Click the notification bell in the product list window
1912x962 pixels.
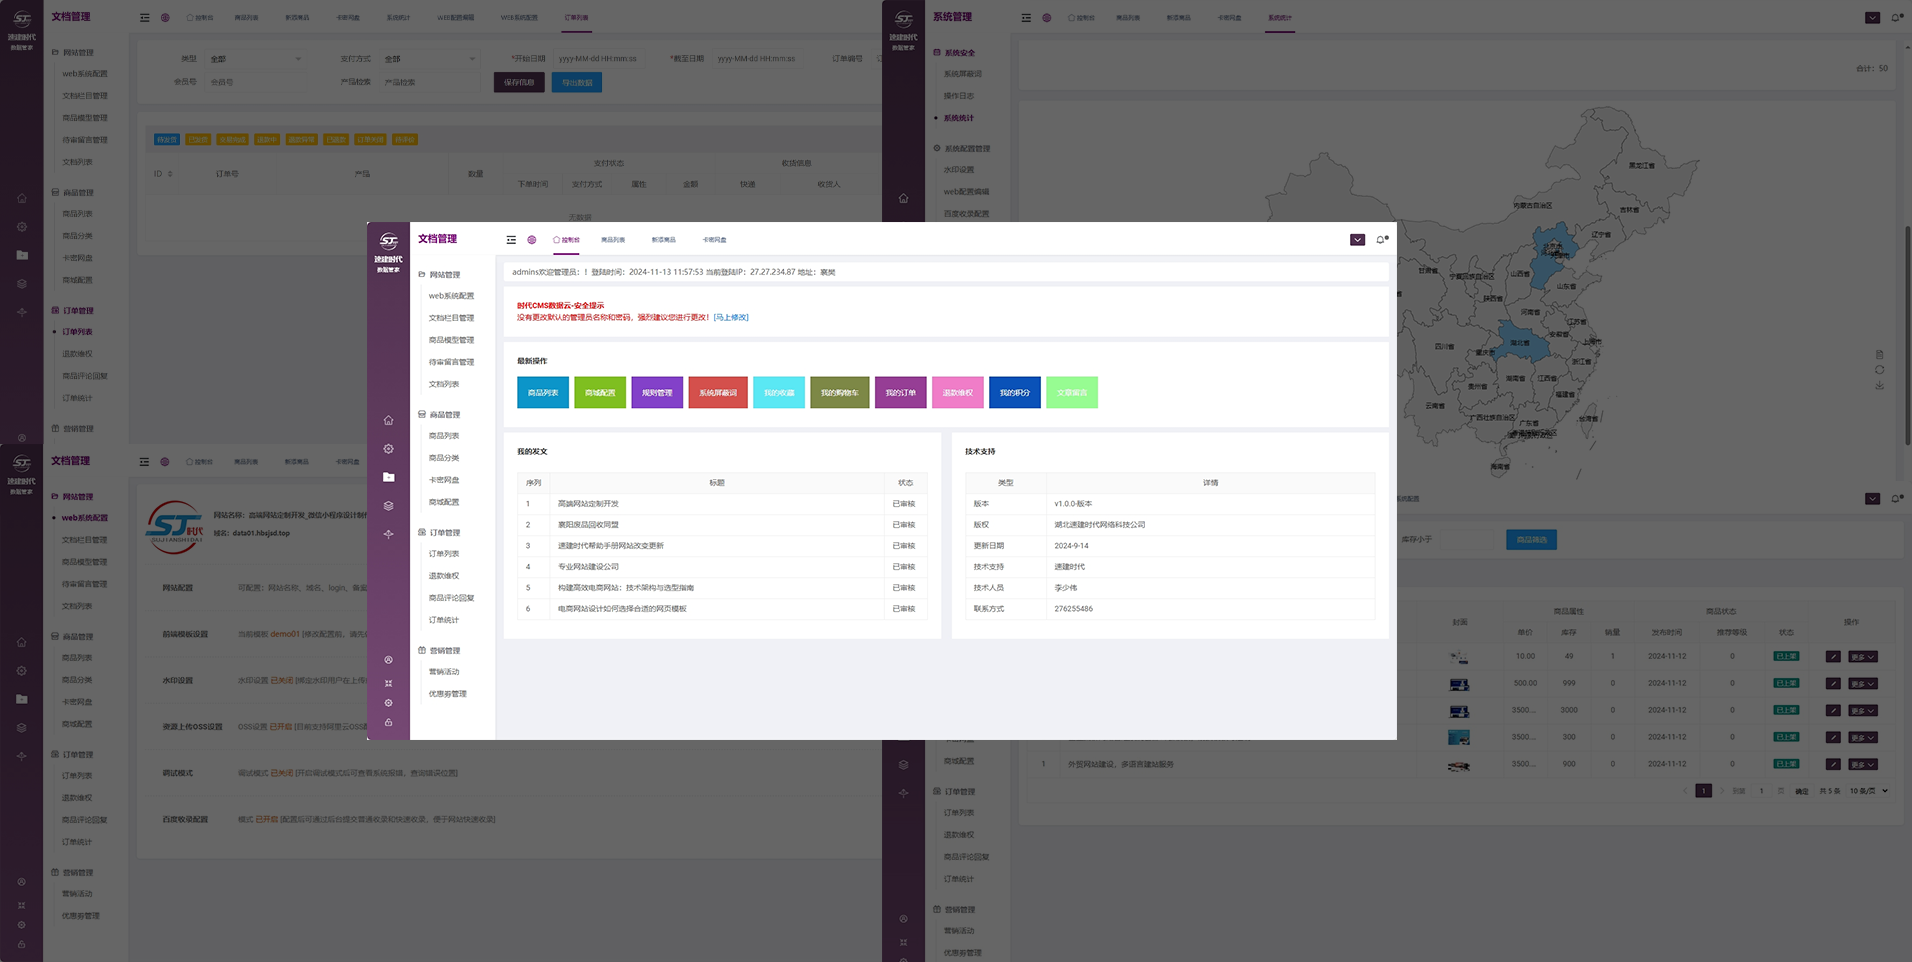[1896, 499]
